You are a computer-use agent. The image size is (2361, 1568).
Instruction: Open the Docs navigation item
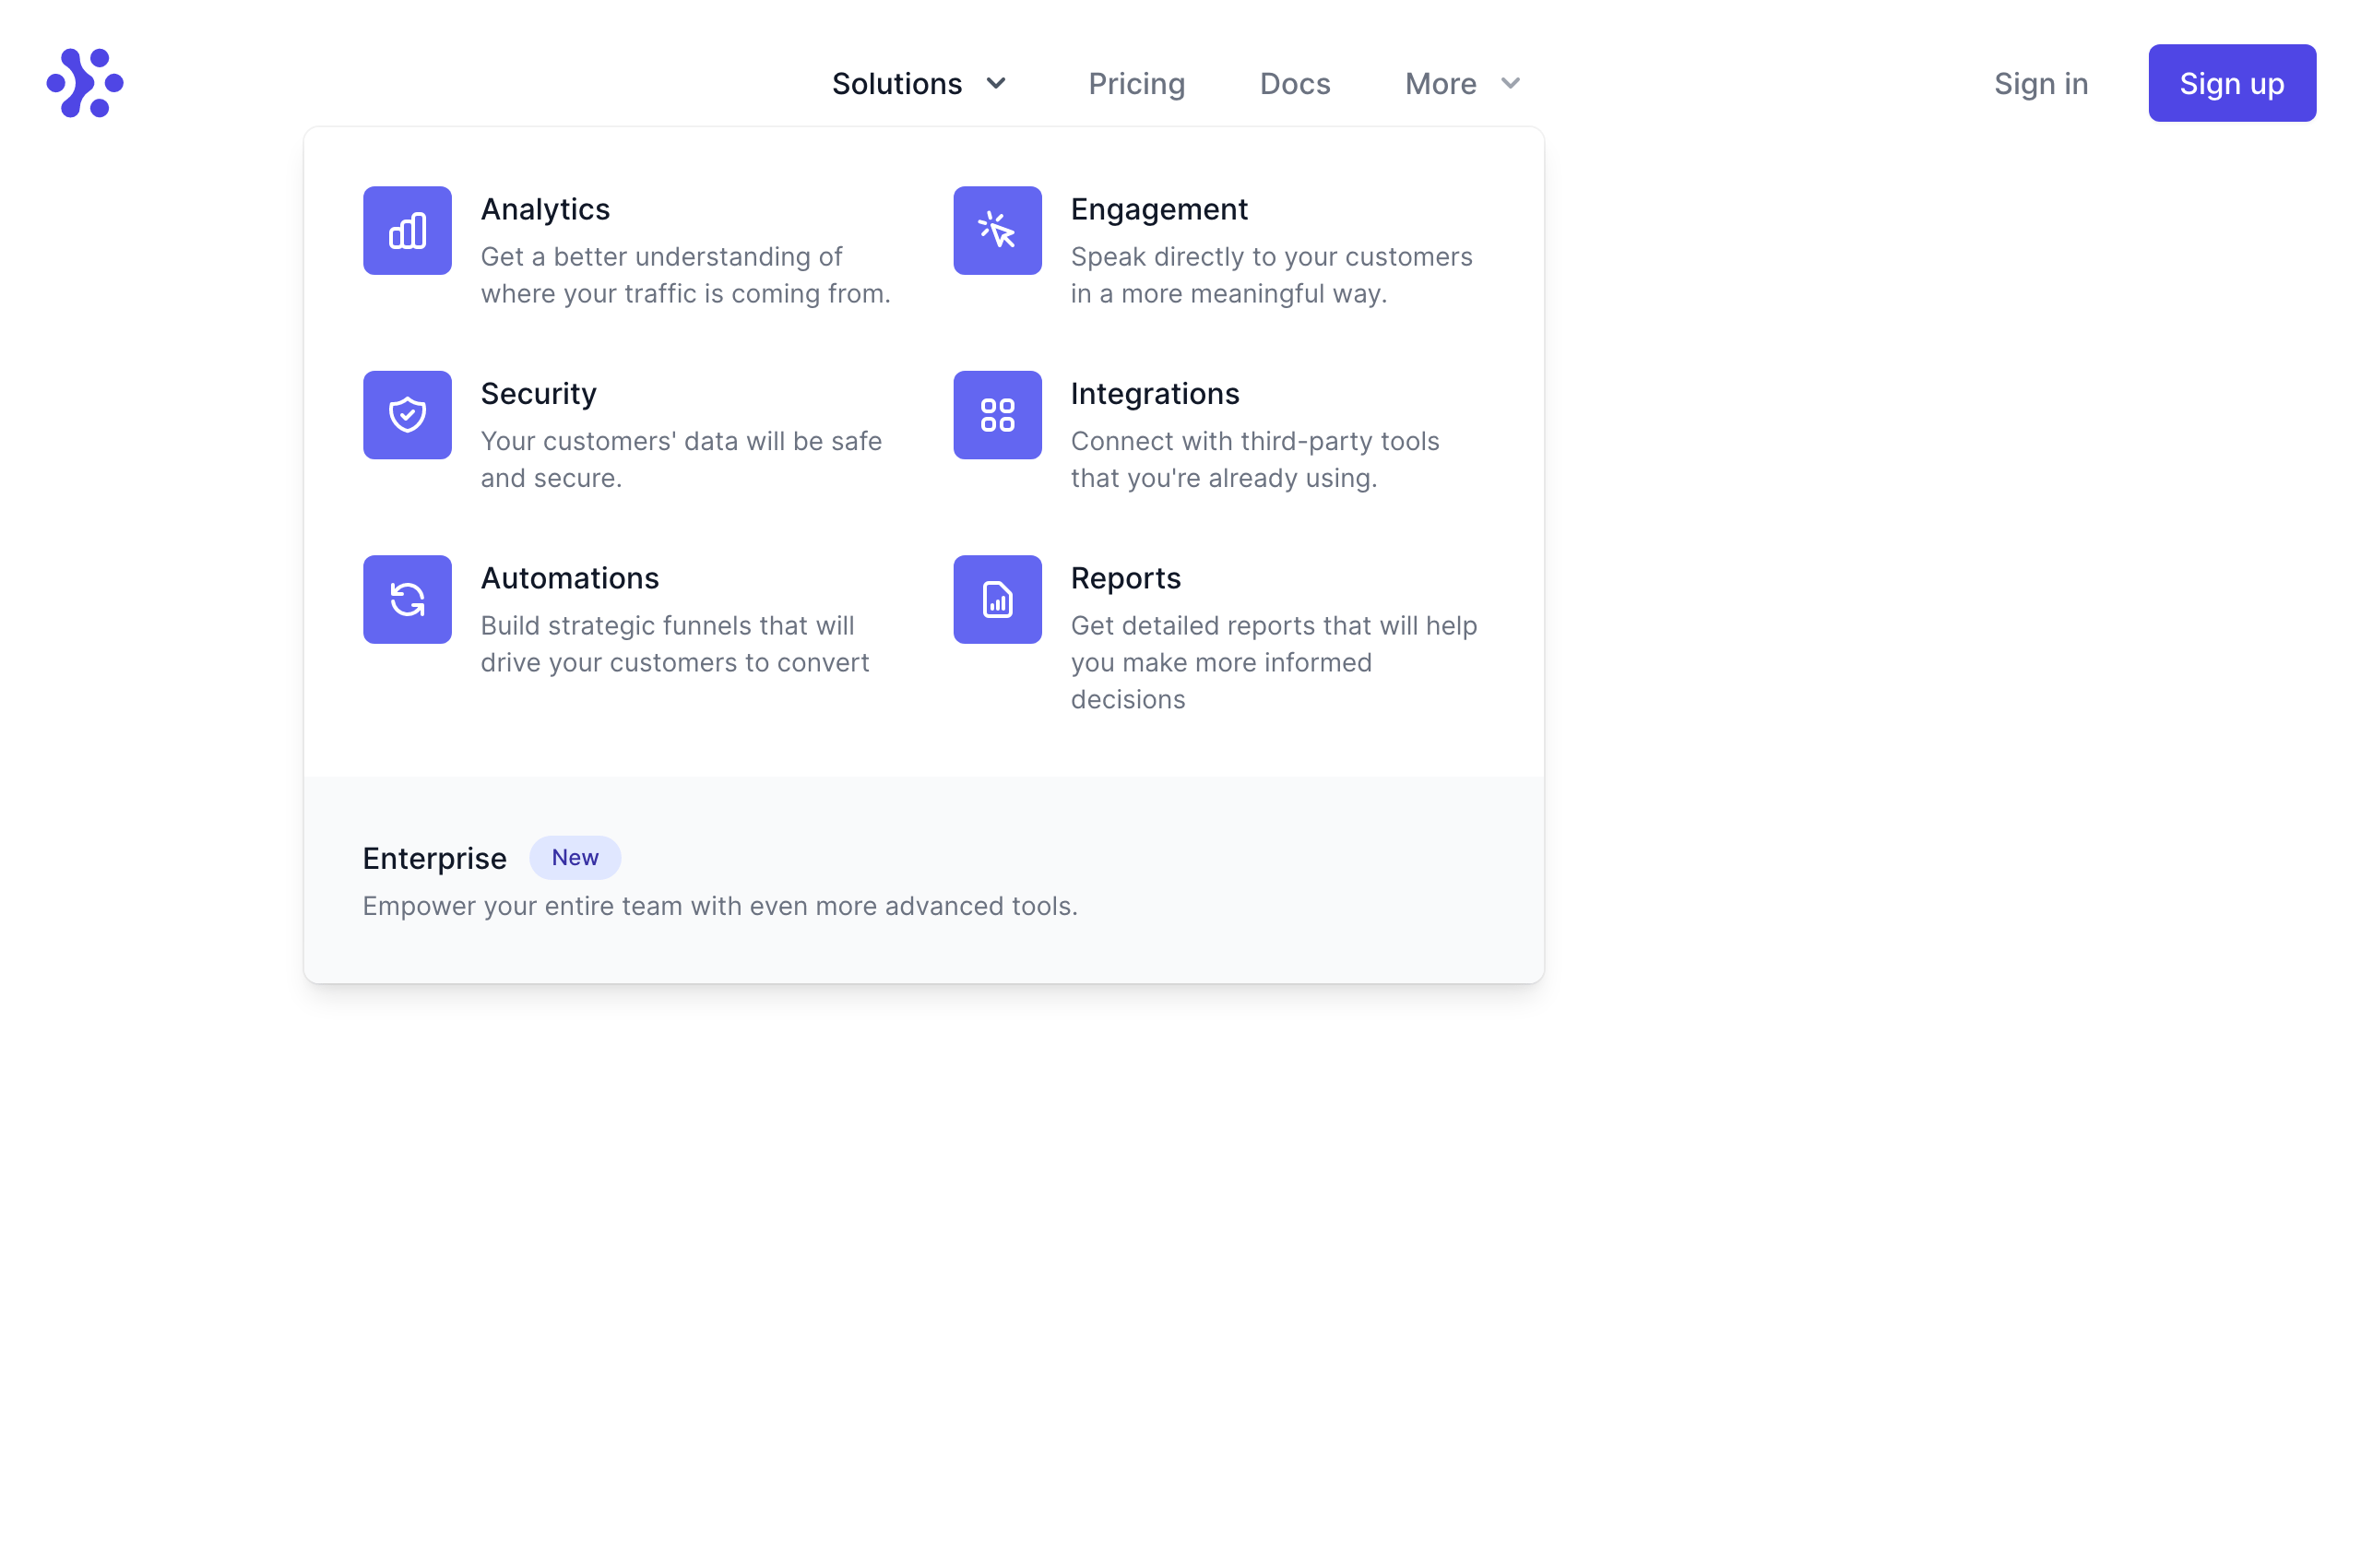click(1294, 84)
